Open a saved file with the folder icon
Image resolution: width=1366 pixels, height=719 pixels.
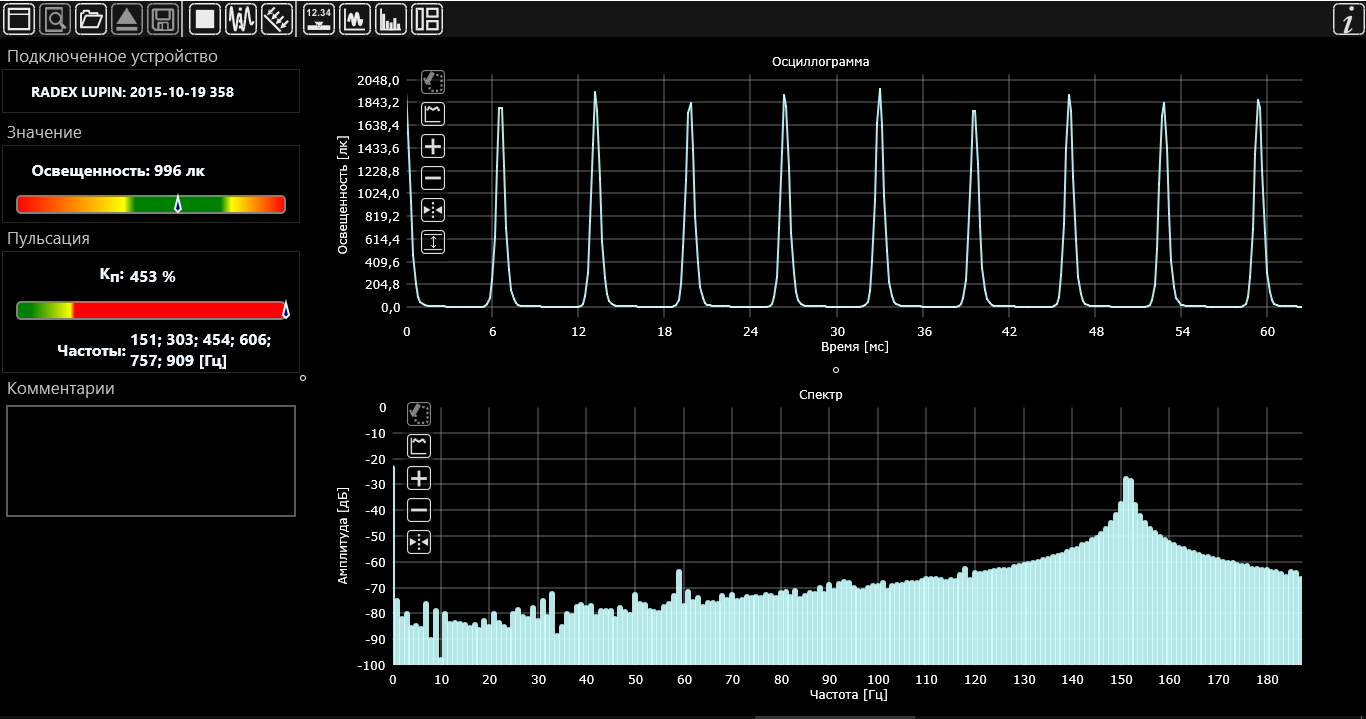coord(91,18)
